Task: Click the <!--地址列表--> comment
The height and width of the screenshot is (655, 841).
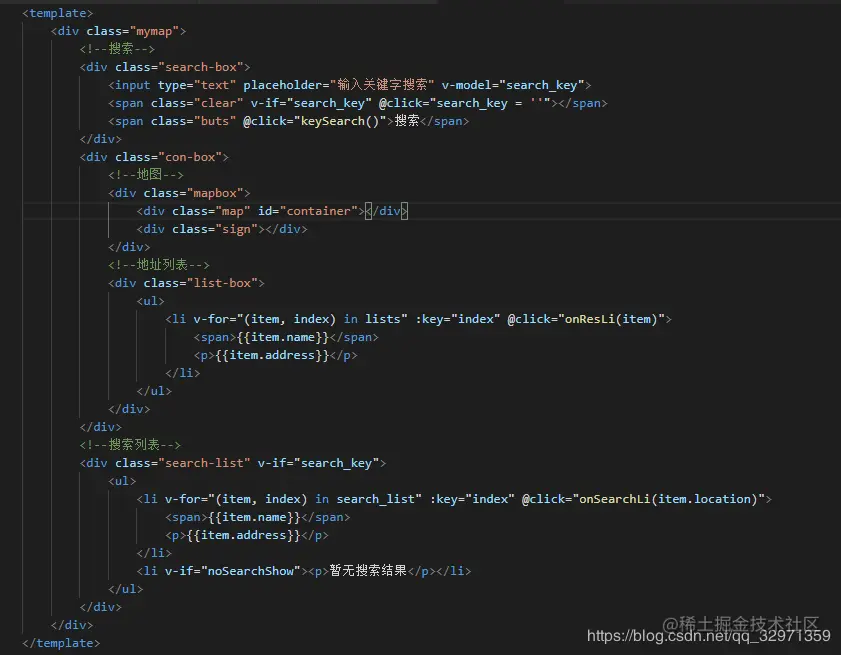Action: [159, 265]
